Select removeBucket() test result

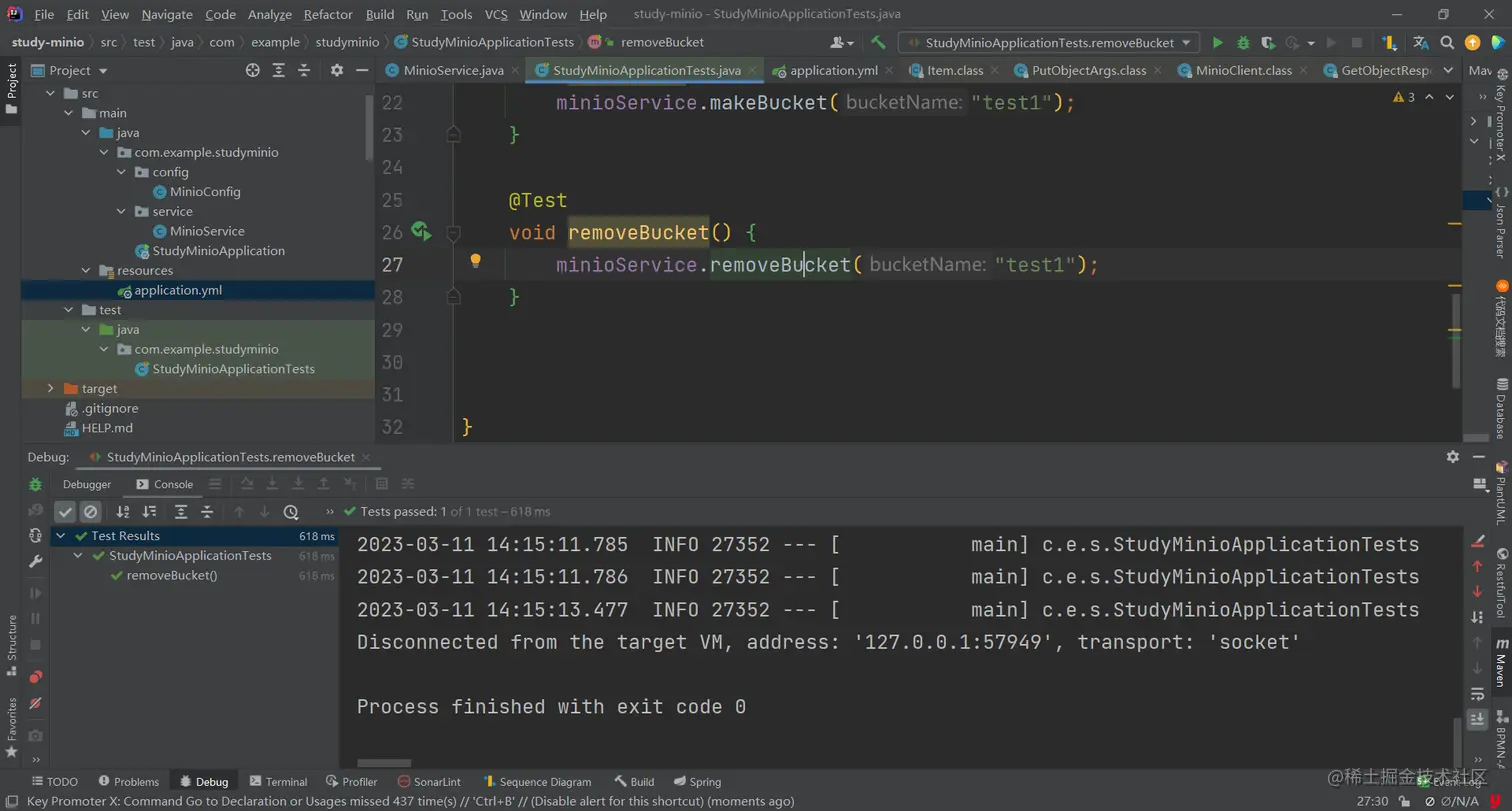coord(171,575)
